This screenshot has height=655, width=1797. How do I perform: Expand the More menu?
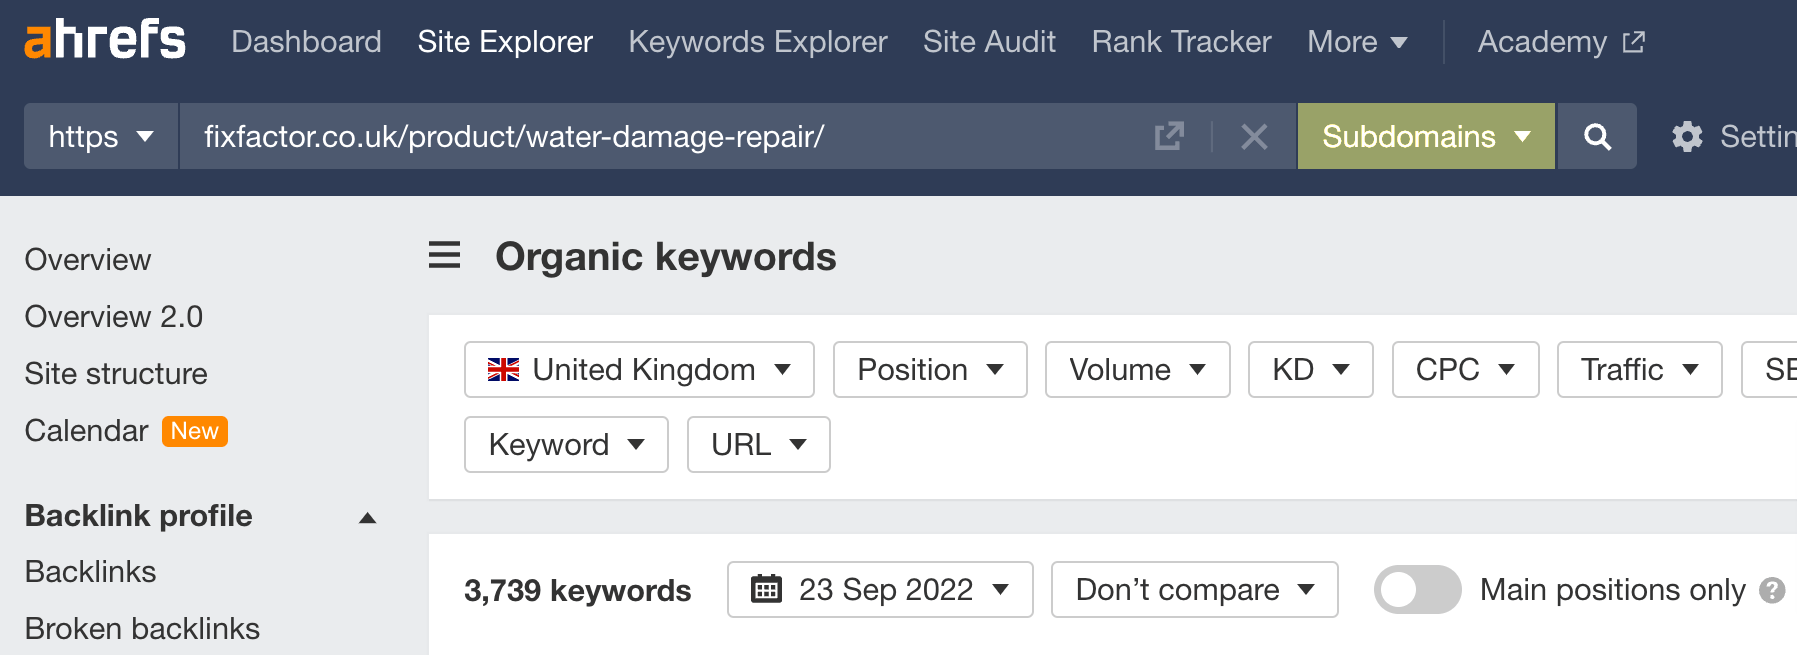(x=1357, y=42)
